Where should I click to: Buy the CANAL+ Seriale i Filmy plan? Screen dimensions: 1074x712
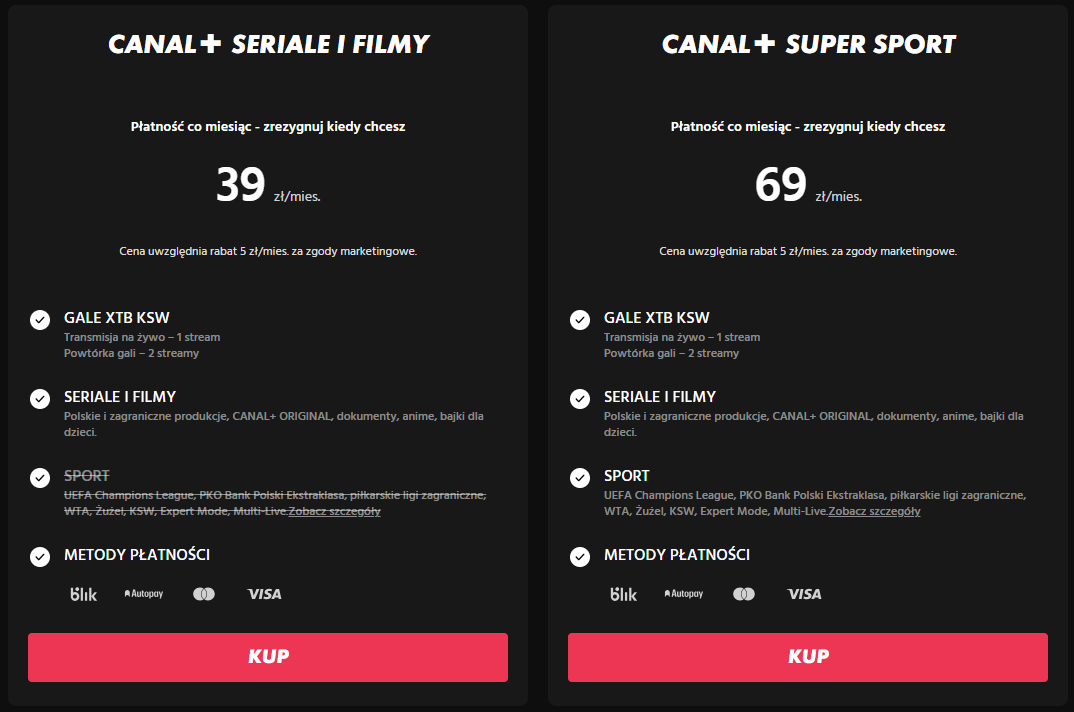click(x=268, y=657)
